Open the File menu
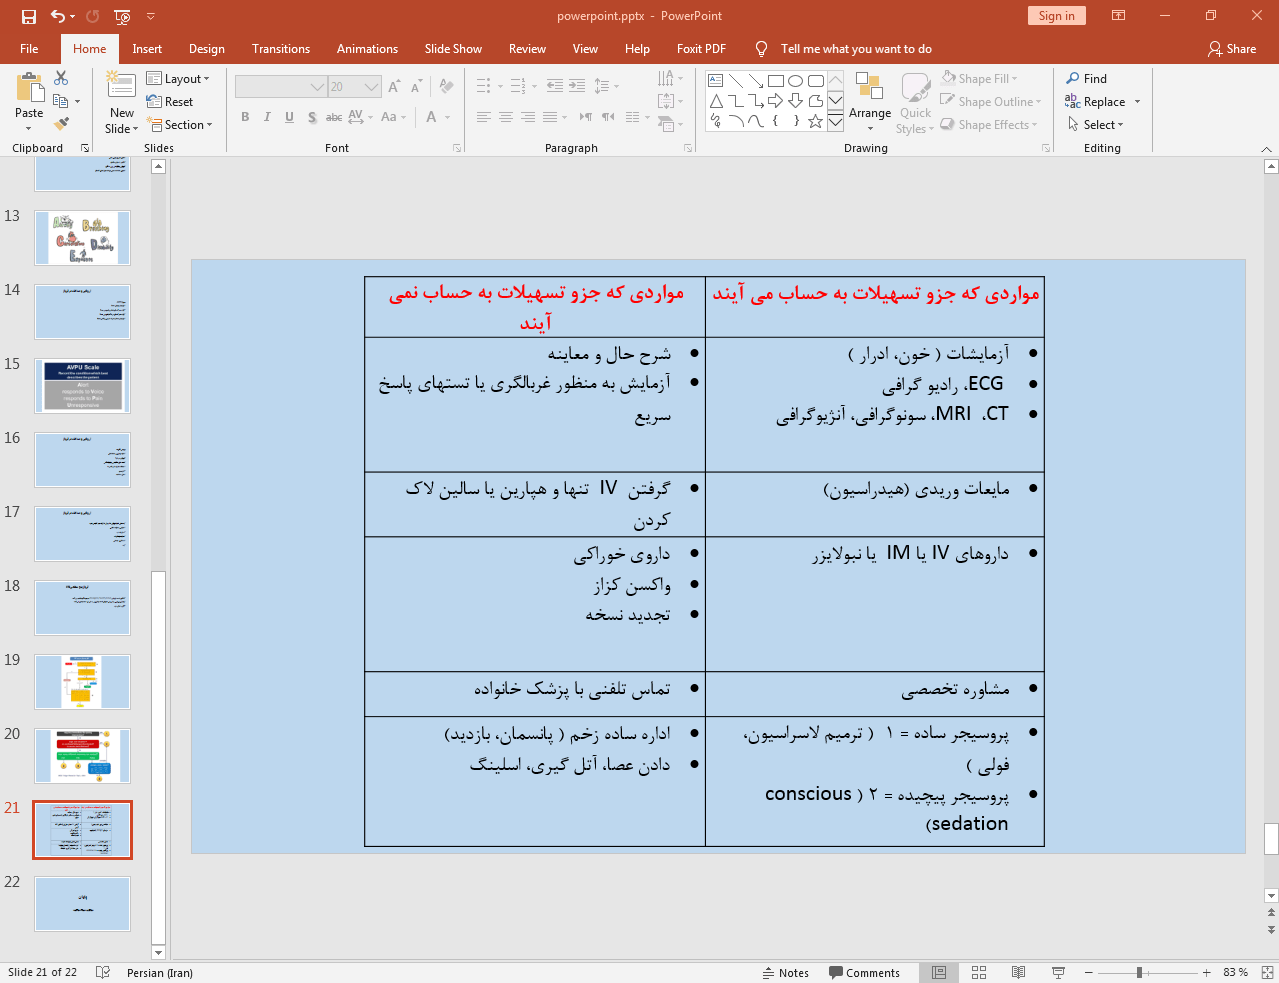Screen dimensions: 1279x983 29,48
